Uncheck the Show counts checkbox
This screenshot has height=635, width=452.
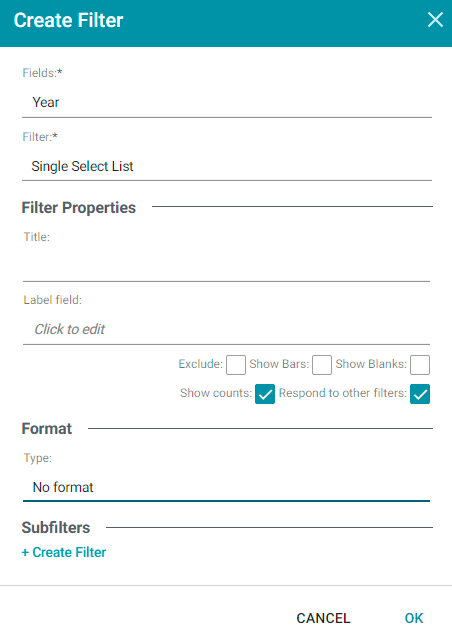[265, 394]
